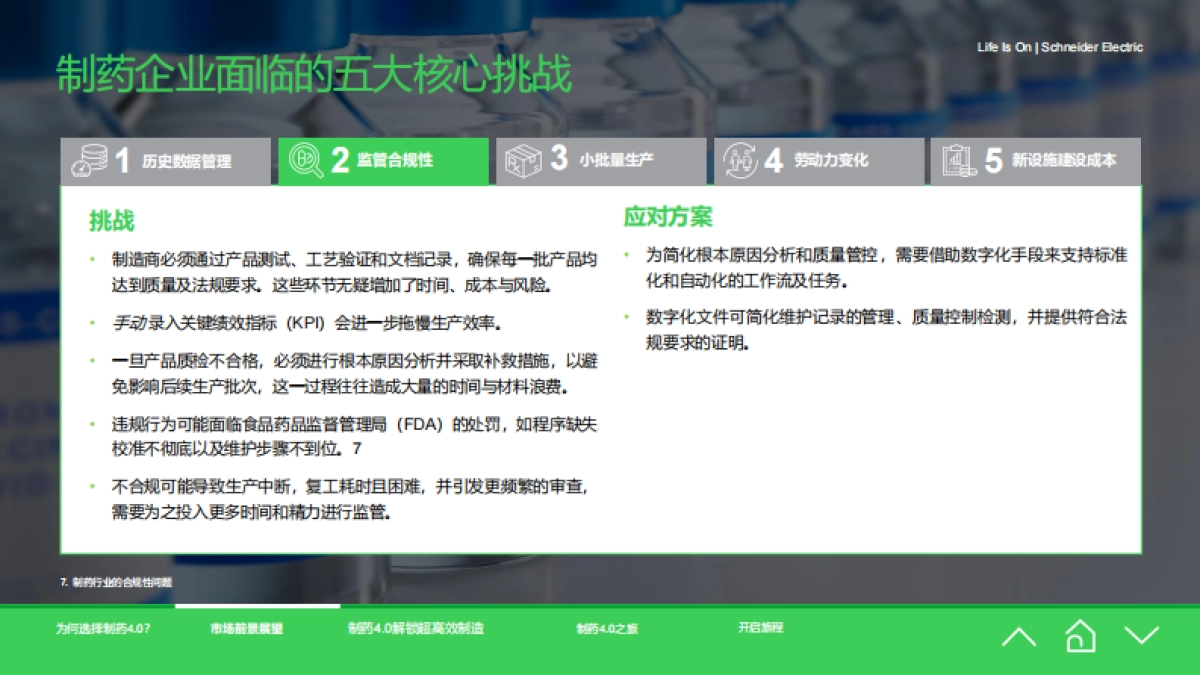Click the upward chevron to go to previous page
The height and width of the screenshot is (675, 1200).
click(x=1020, y=636)
